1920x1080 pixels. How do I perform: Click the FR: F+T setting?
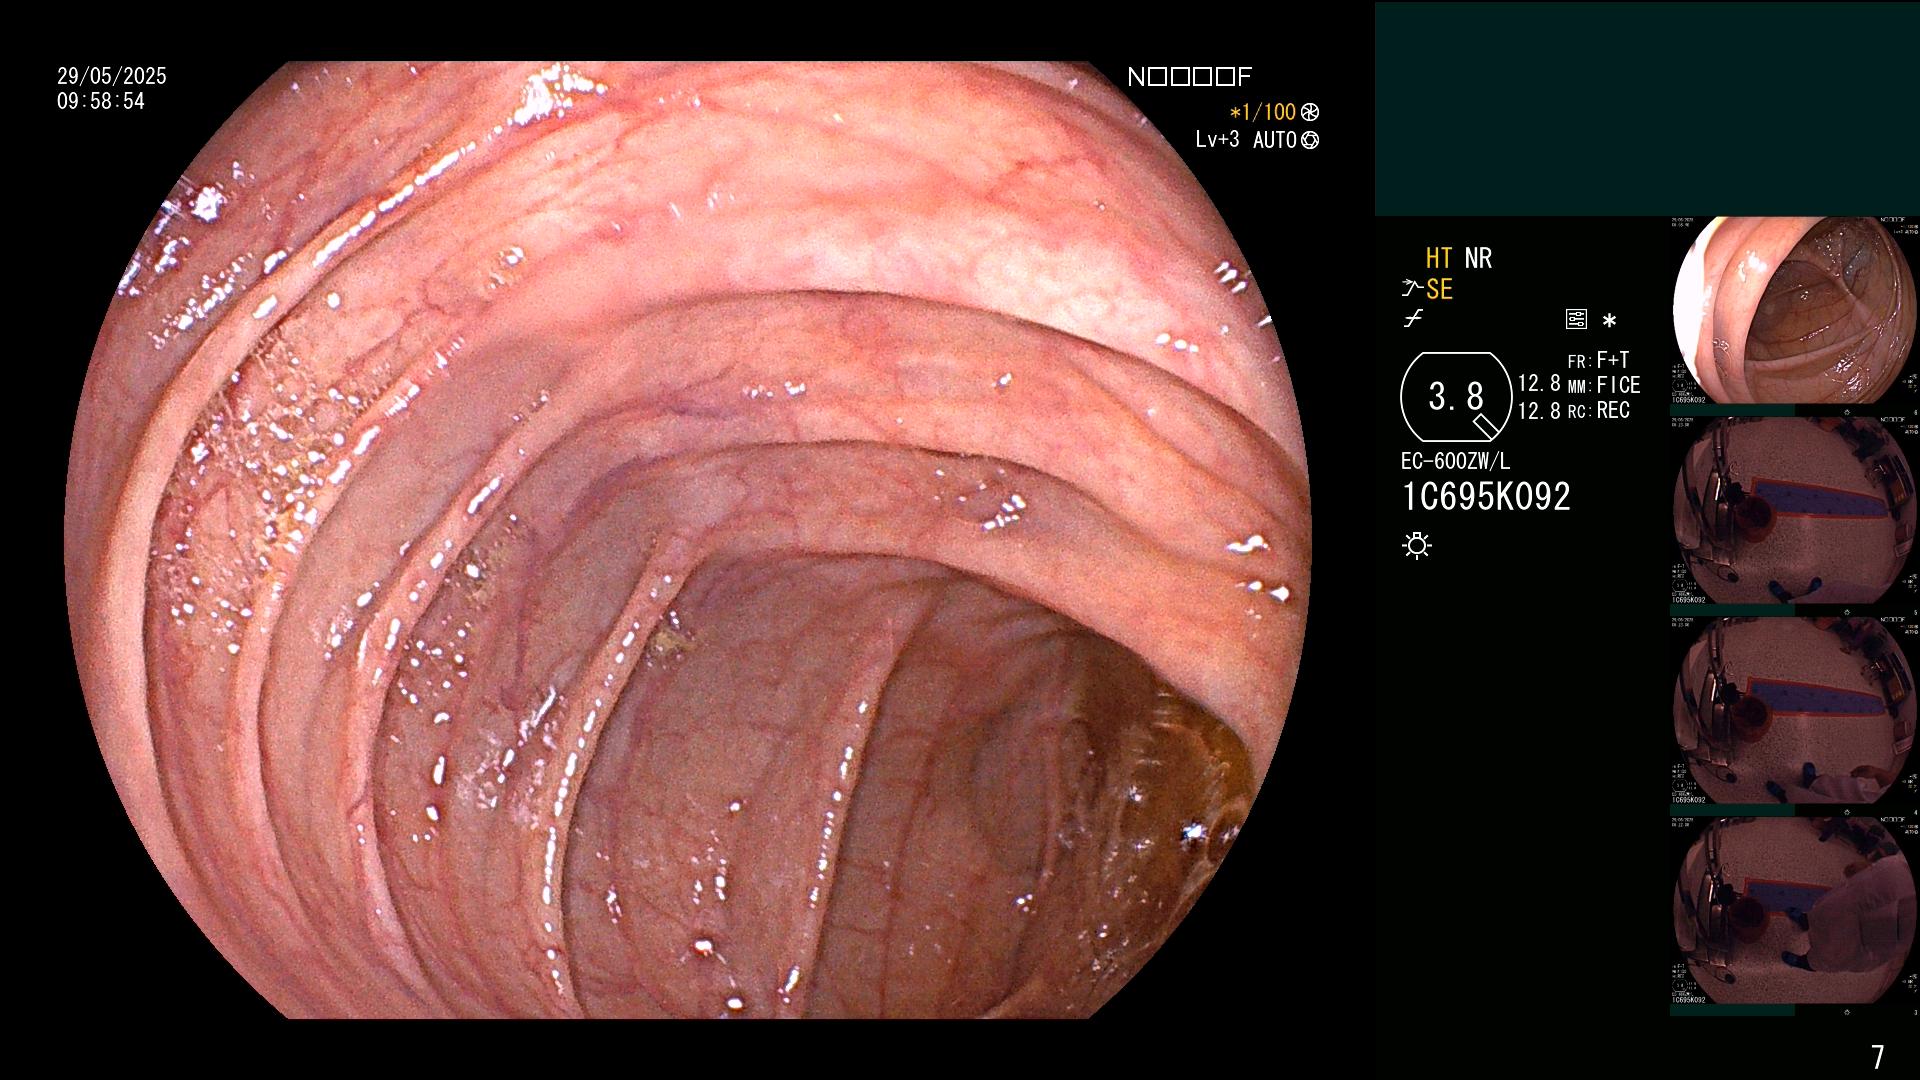point(1598,360)
